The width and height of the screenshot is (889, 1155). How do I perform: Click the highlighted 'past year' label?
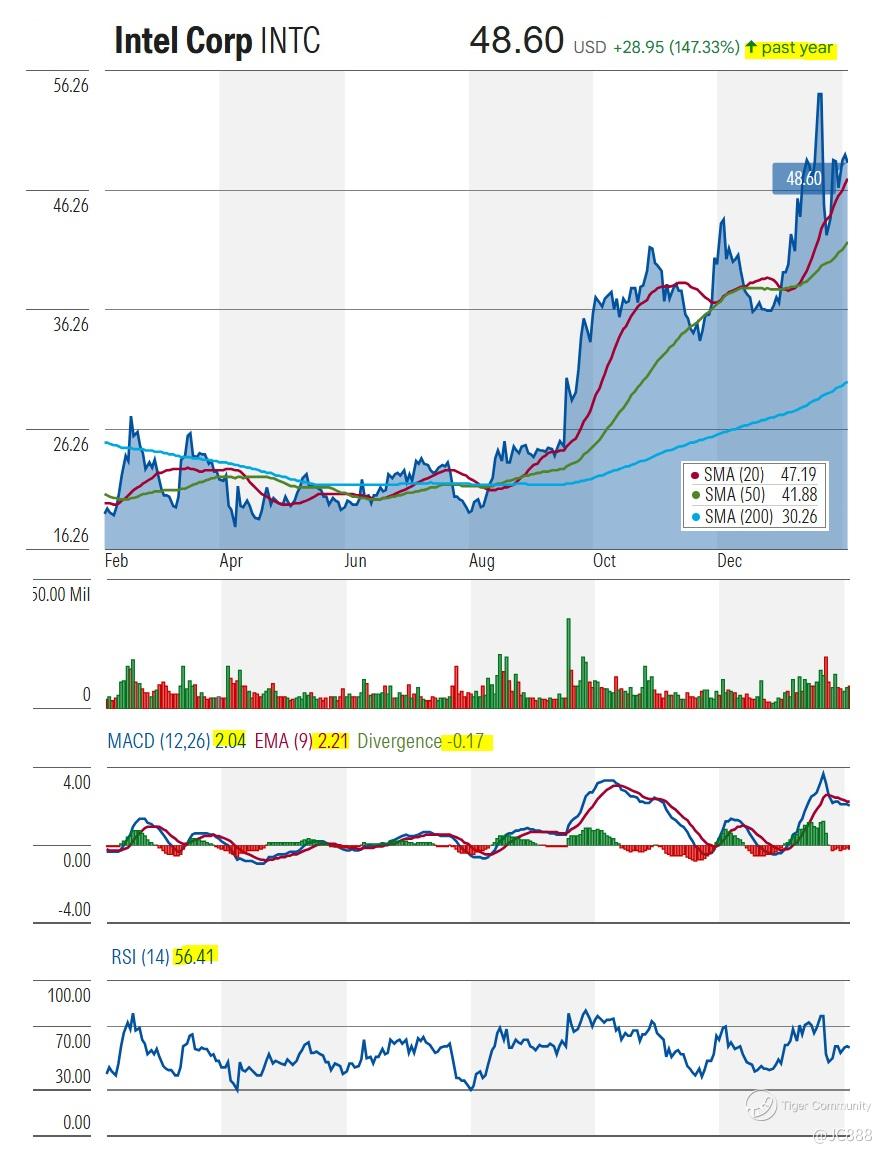[797, 49]
